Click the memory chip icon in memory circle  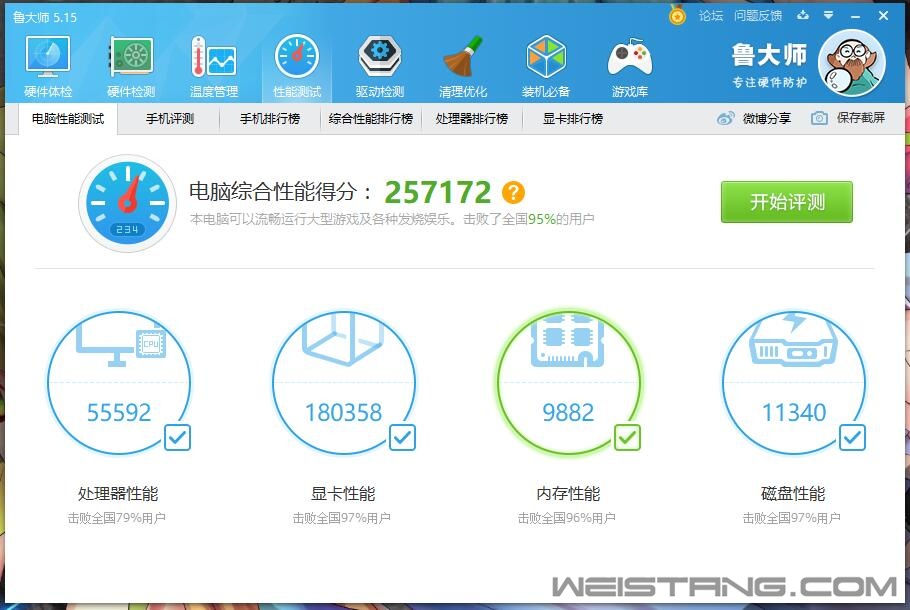tap(568, 339)
